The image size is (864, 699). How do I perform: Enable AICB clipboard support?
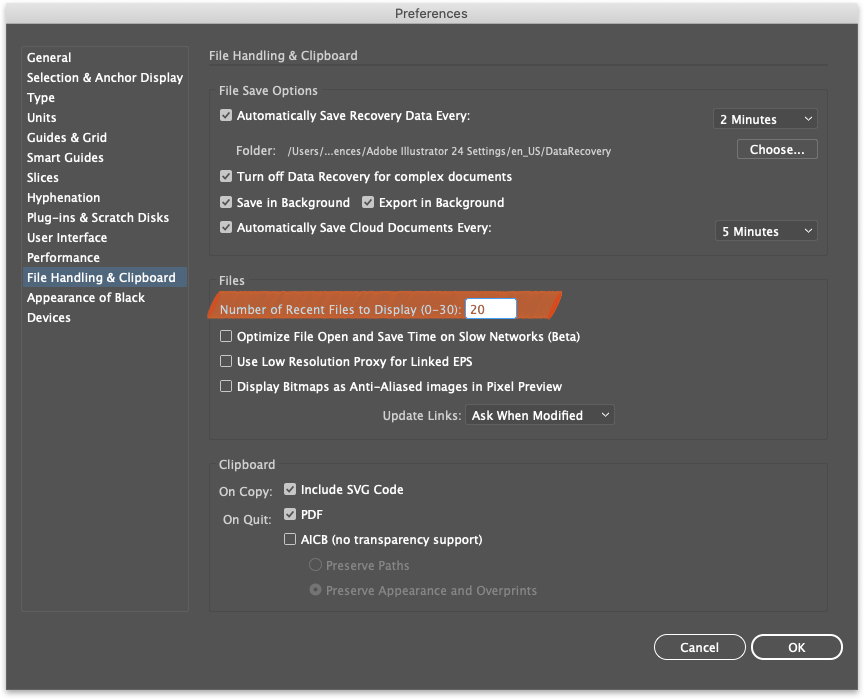[x=289, y=538]
